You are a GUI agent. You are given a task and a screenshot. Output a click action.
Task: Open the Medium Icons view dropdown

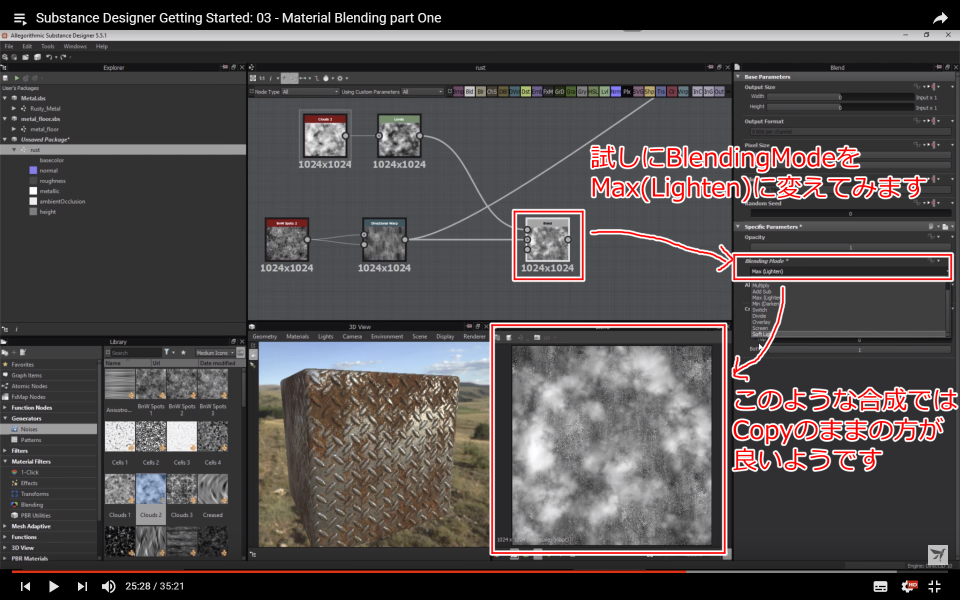coord(214,352)
